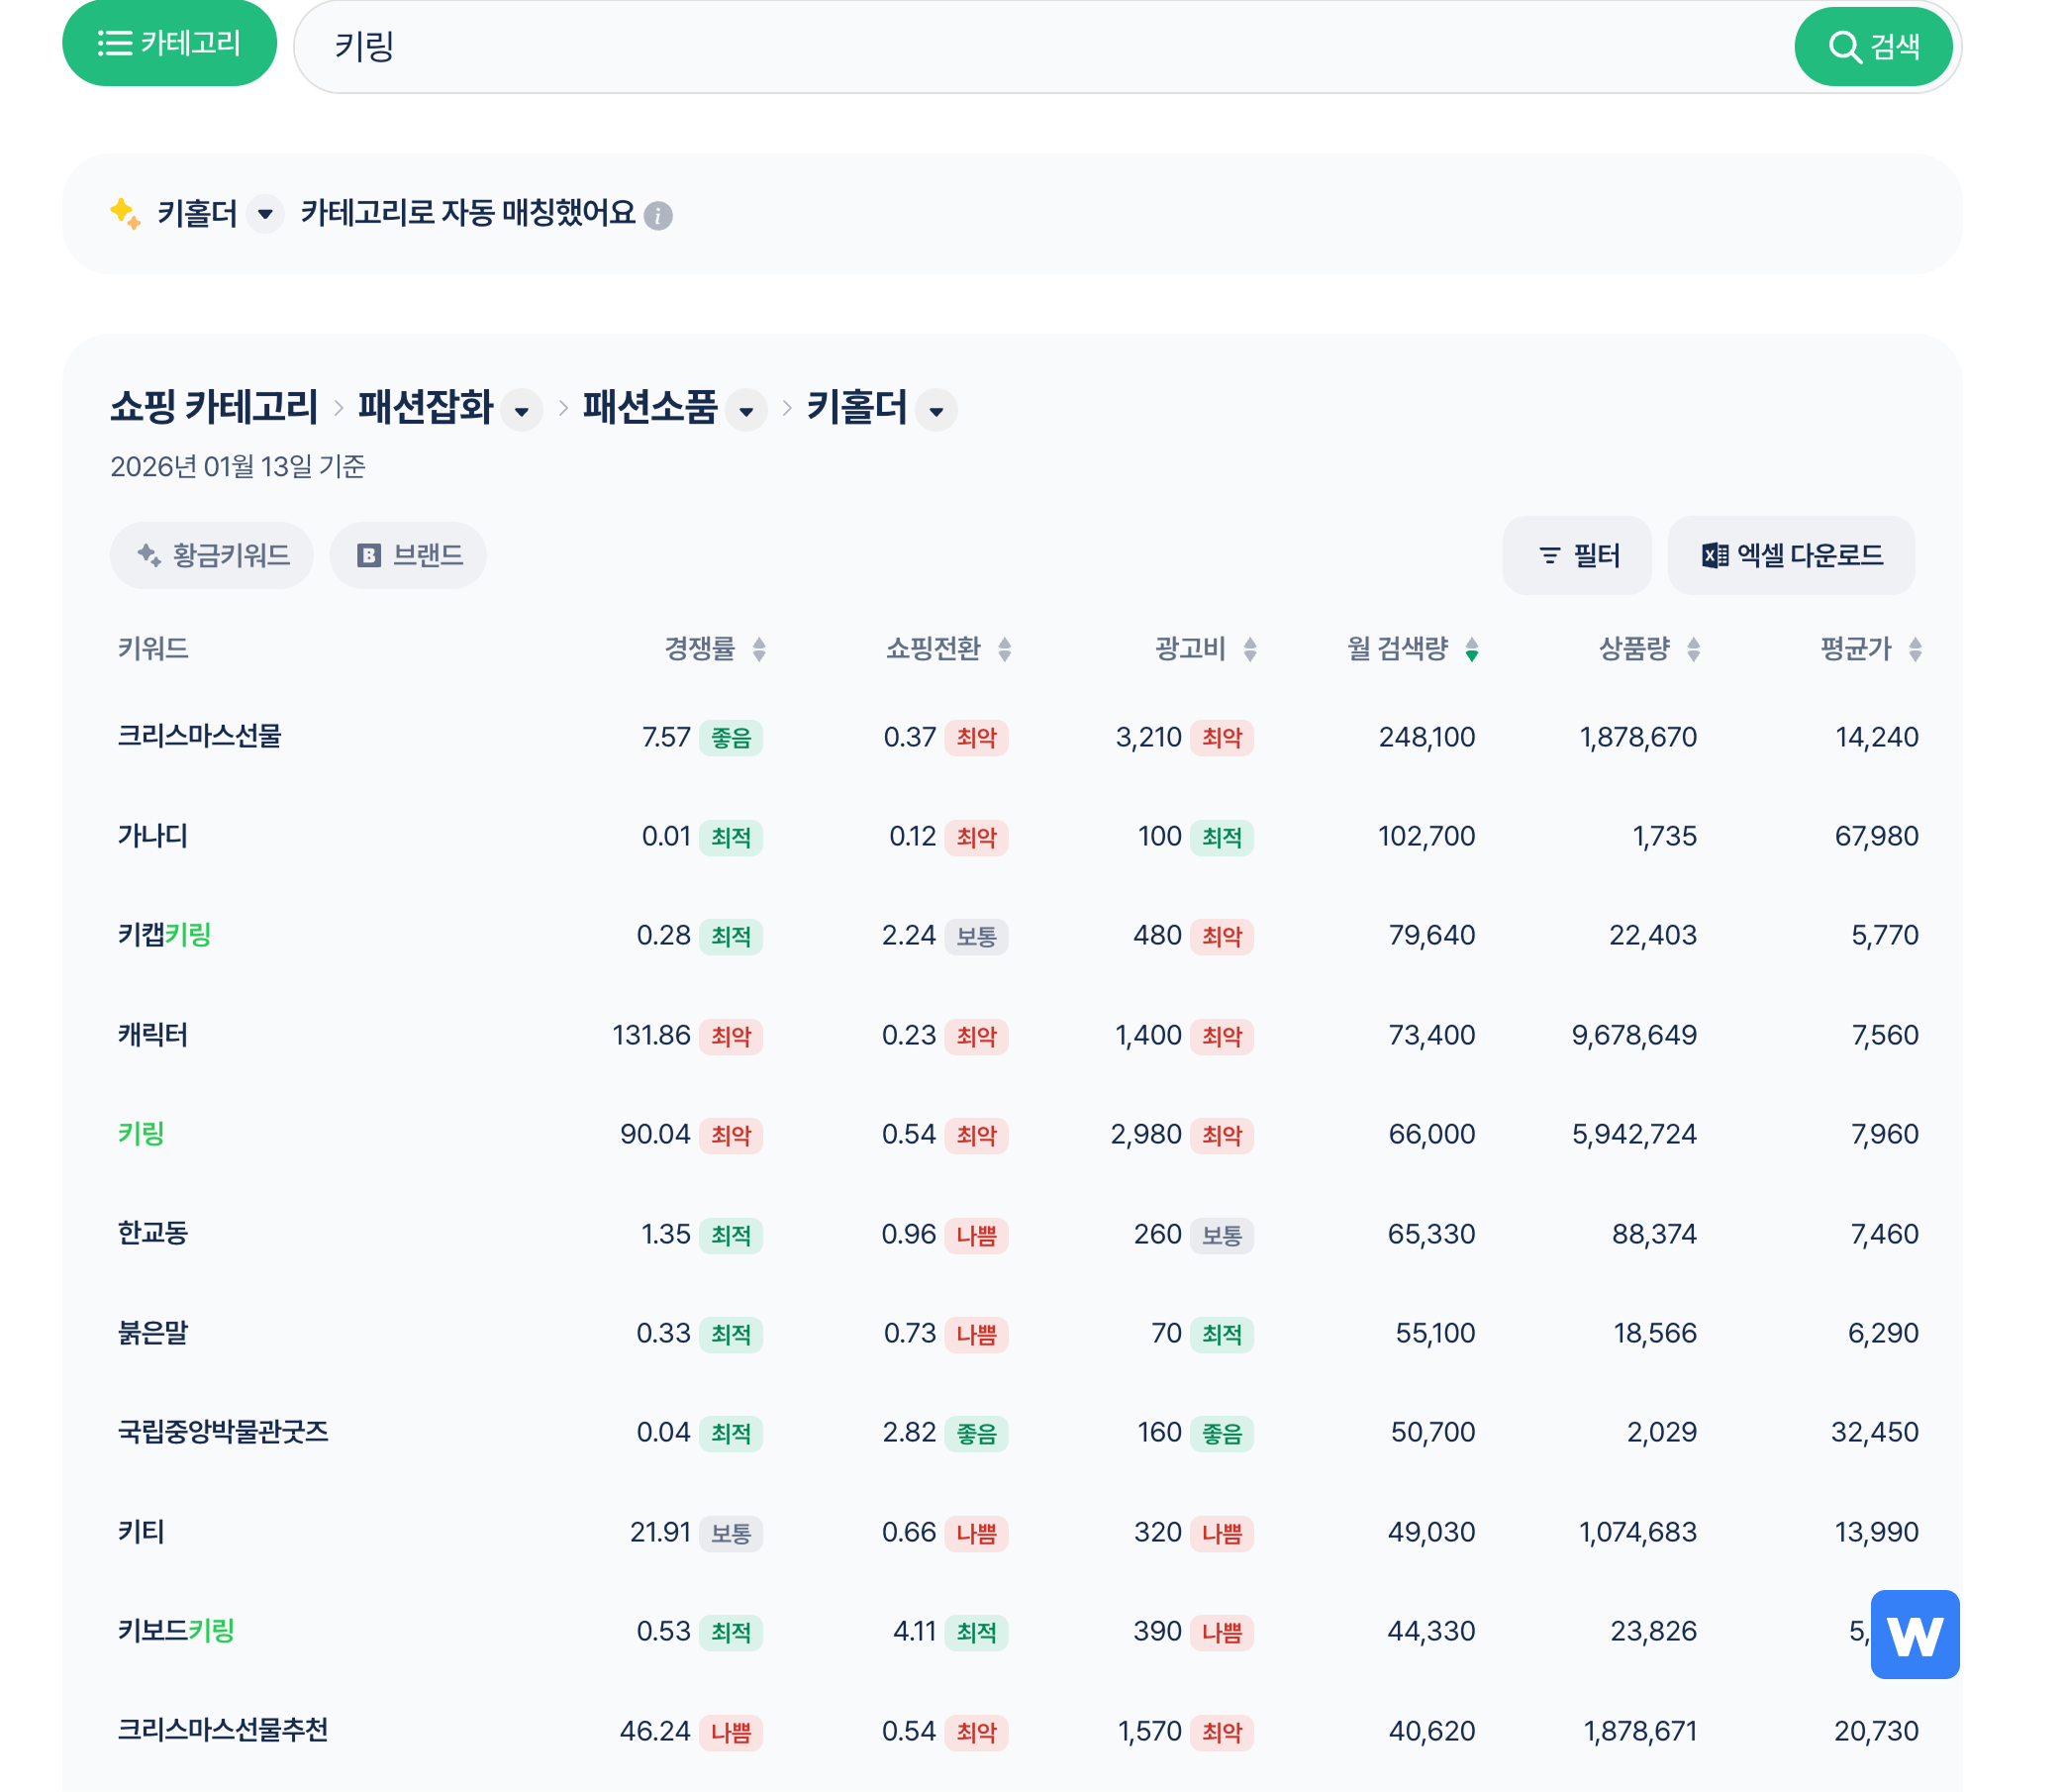Sort by 쇼핑전환 column arrows
The height and width of the screenshot is (1792, 2065).
click(1004, 650)
